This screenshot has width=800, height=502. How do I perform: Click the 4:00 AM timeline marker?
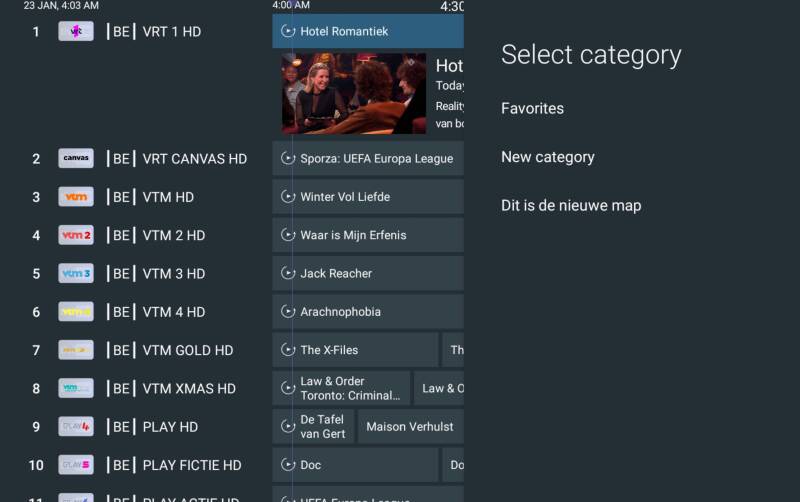coord(291,6)
